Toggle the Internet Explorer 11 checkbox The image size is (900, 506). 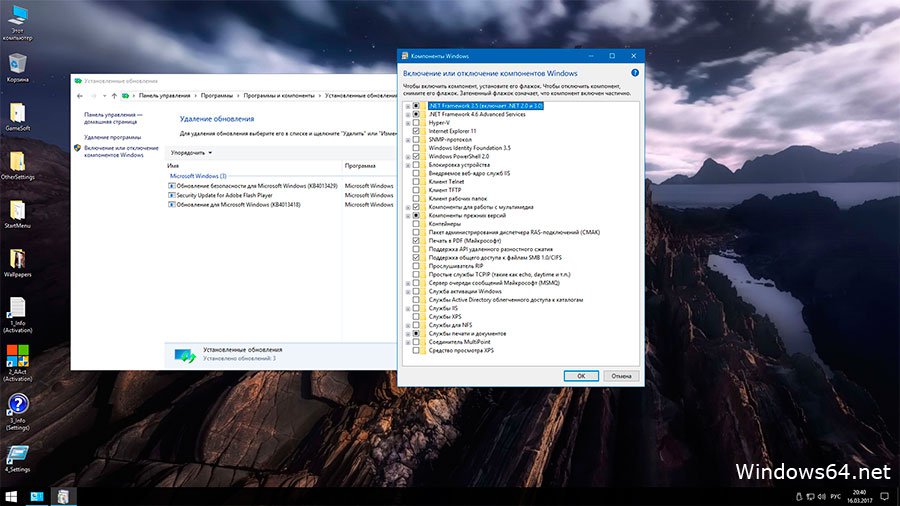point(416,130)
